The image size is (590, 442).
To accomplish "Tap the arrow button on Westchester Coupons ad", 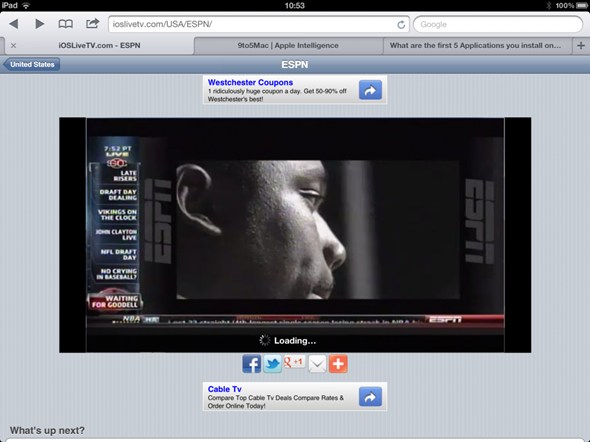I will [370, 90].
